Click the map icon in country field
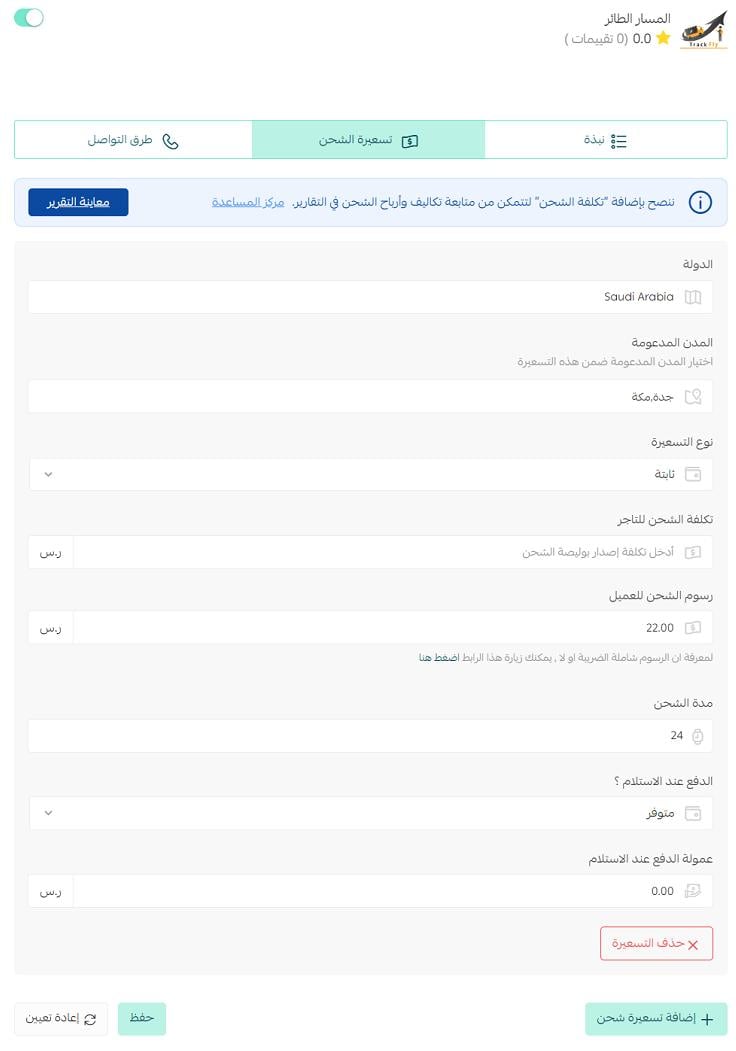 [693, 297]
